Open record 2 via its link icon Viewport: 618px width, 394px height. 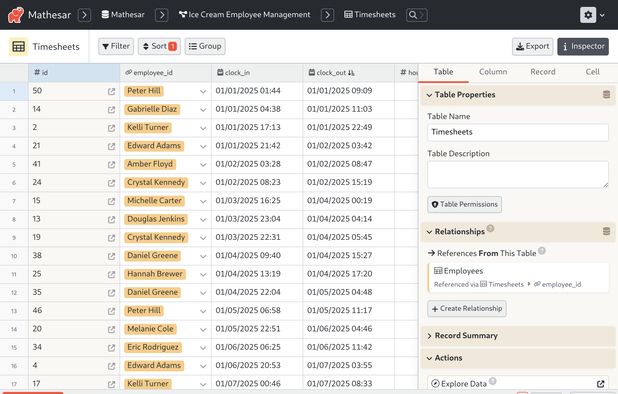pos(112,128)
